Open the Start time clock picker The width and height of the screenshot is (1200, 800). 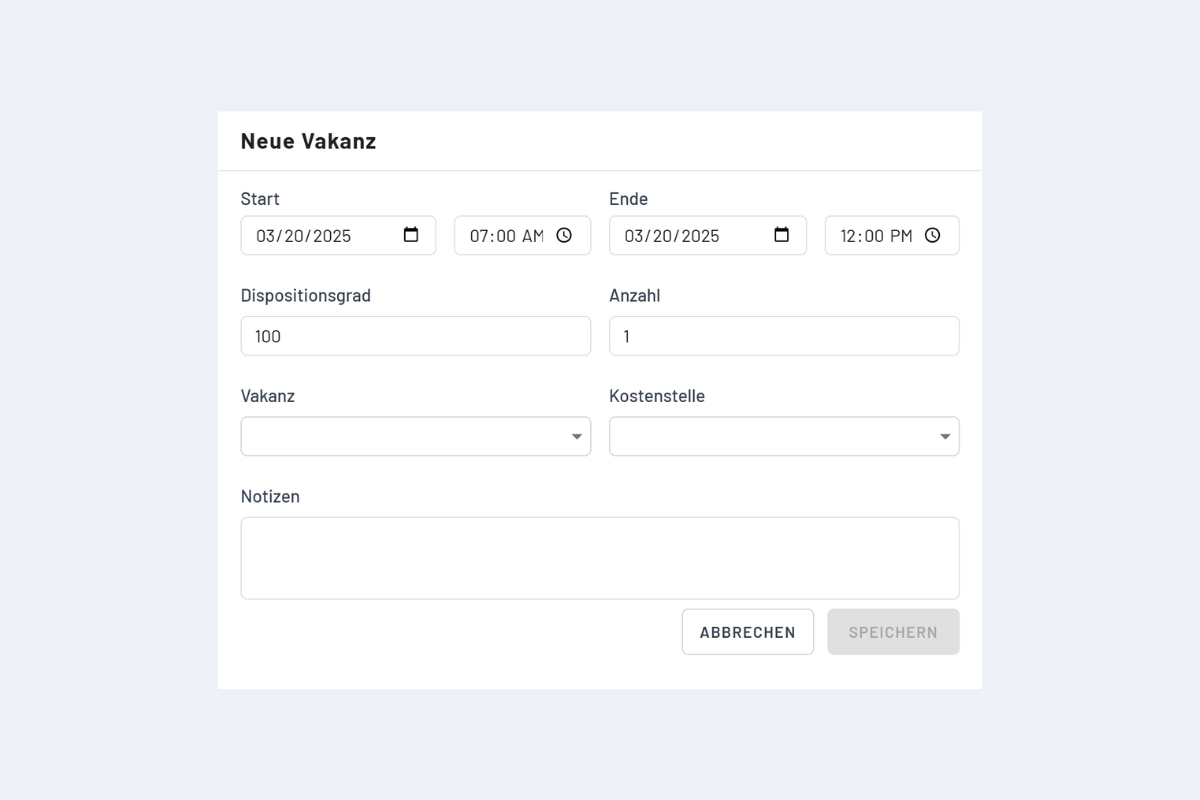click(x=564, y=235)
